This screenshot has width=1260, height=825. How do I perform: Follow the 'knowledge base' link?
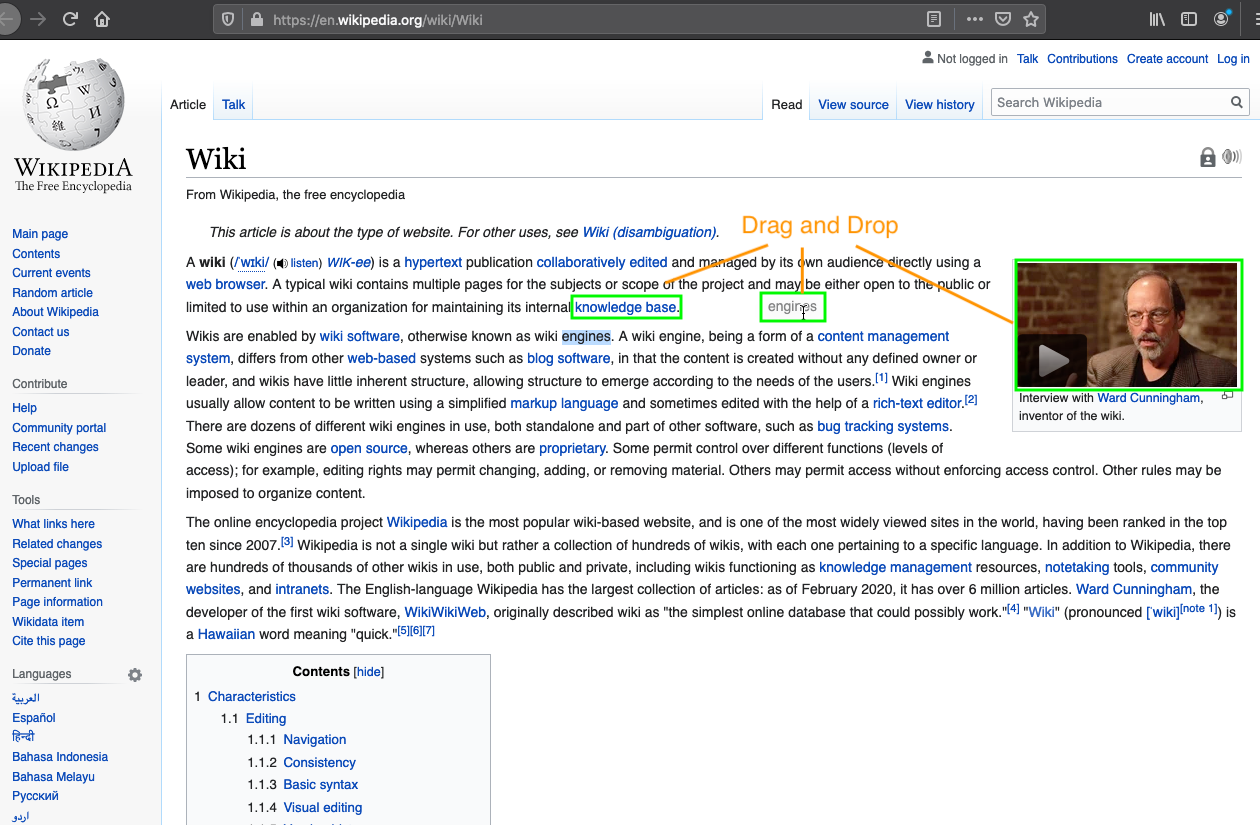pos(625,307)
